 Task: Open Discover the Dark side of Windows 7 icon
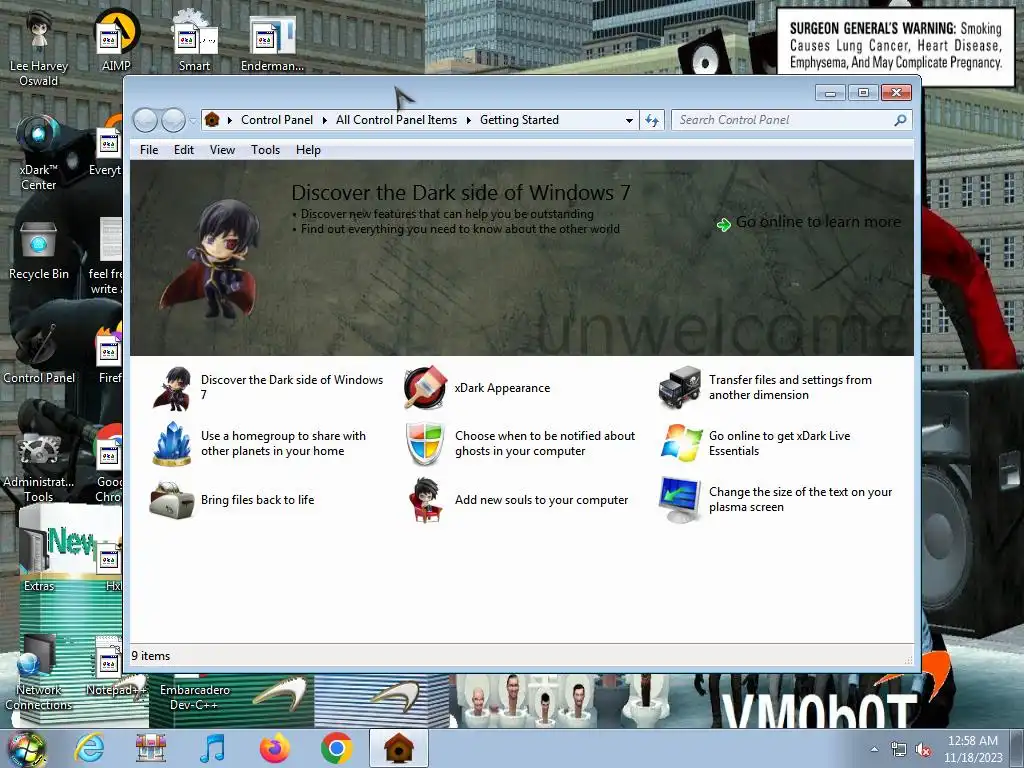coord(172,388)
